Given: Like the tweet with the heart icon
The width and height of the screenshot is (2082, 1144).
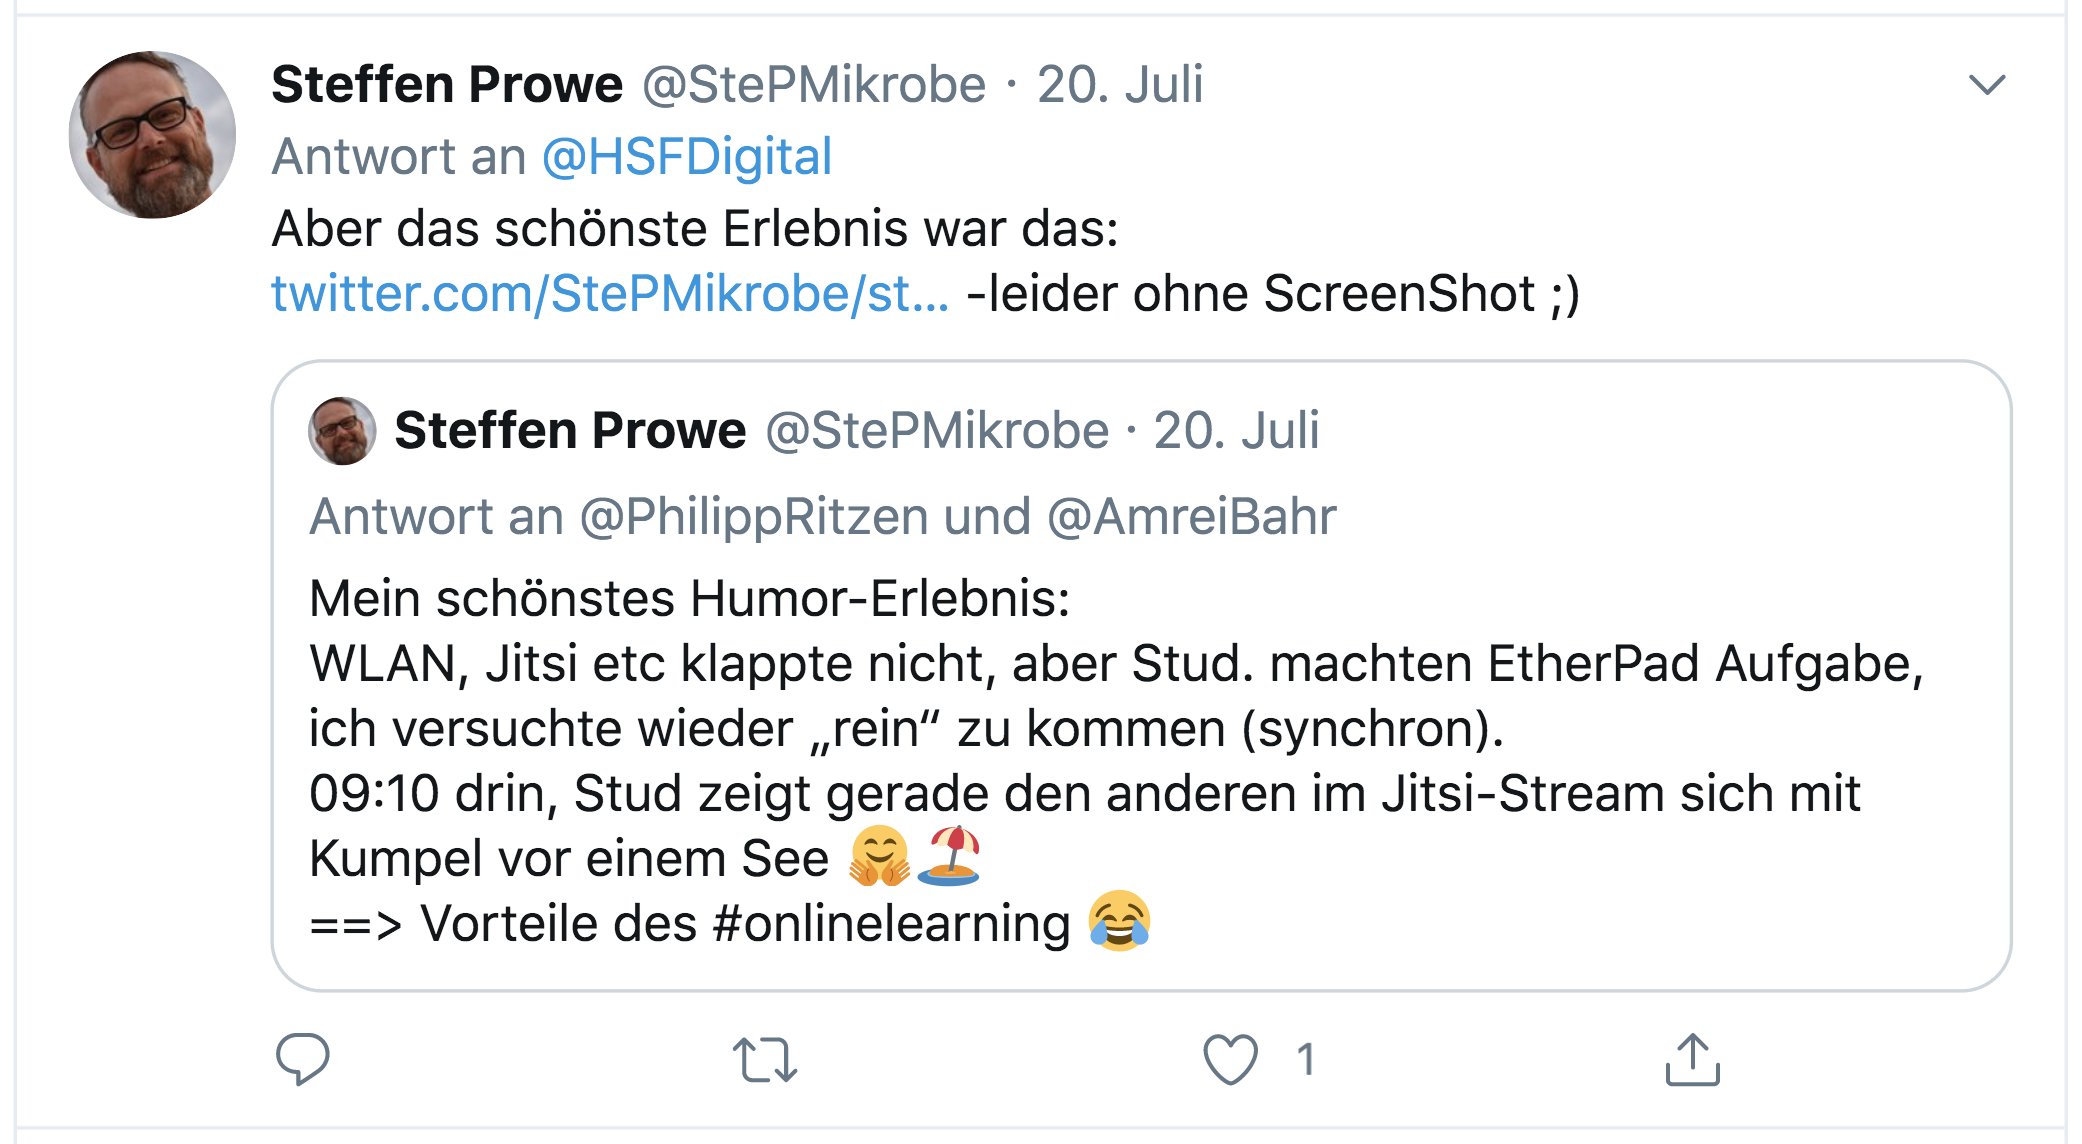Looking at the screenshot, I should [1229, 1060].
